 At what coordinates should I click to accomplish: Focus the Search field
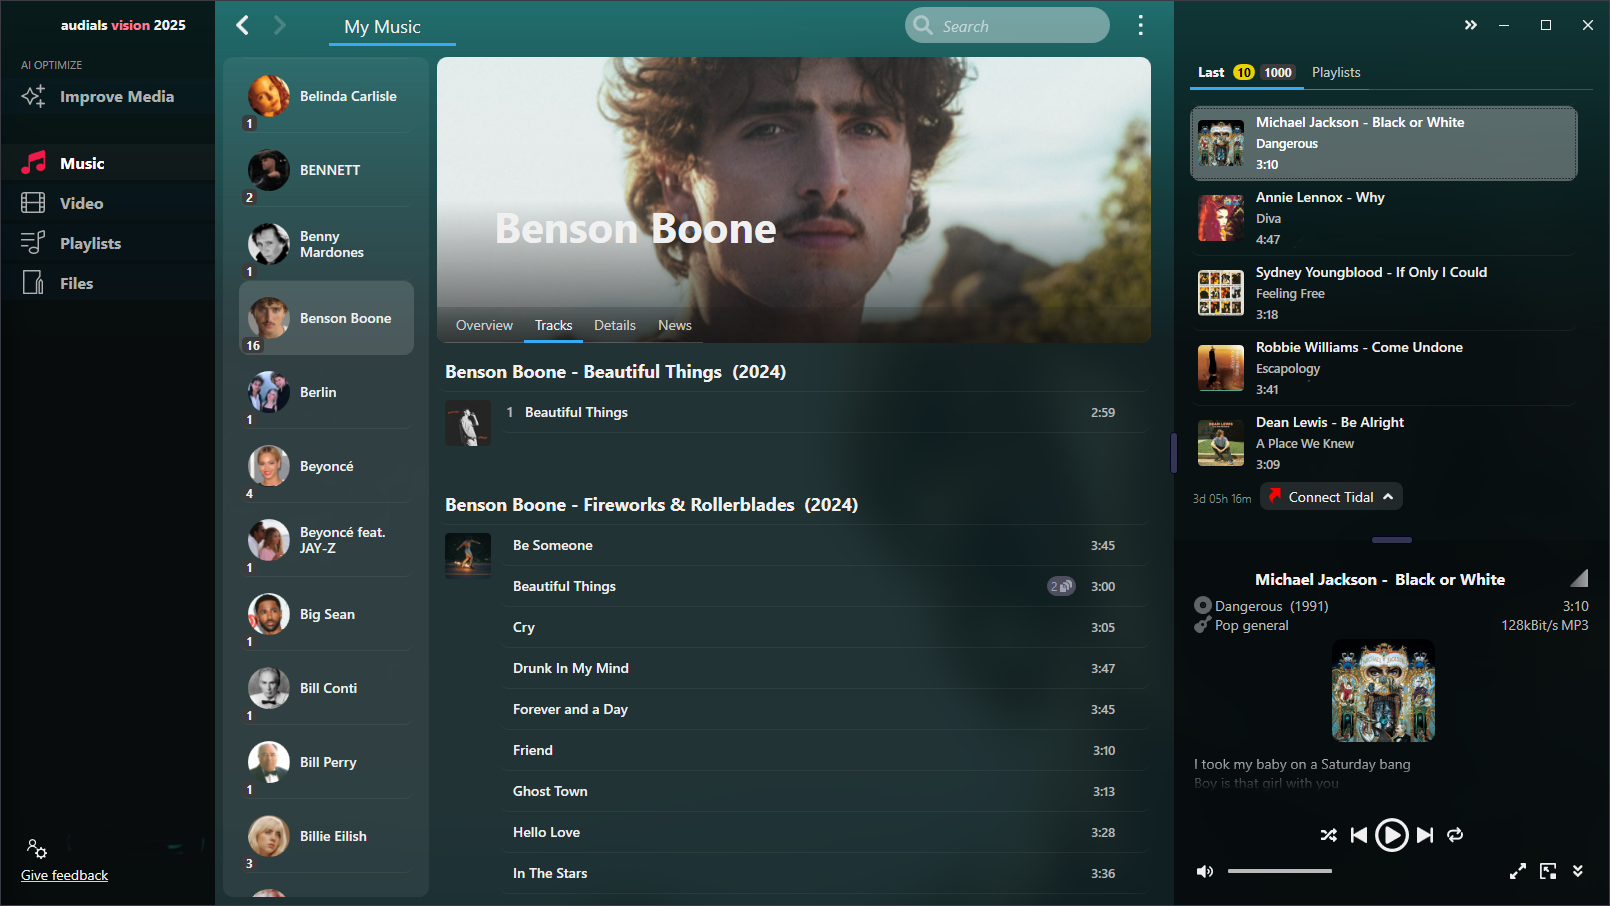point(1007,26)
